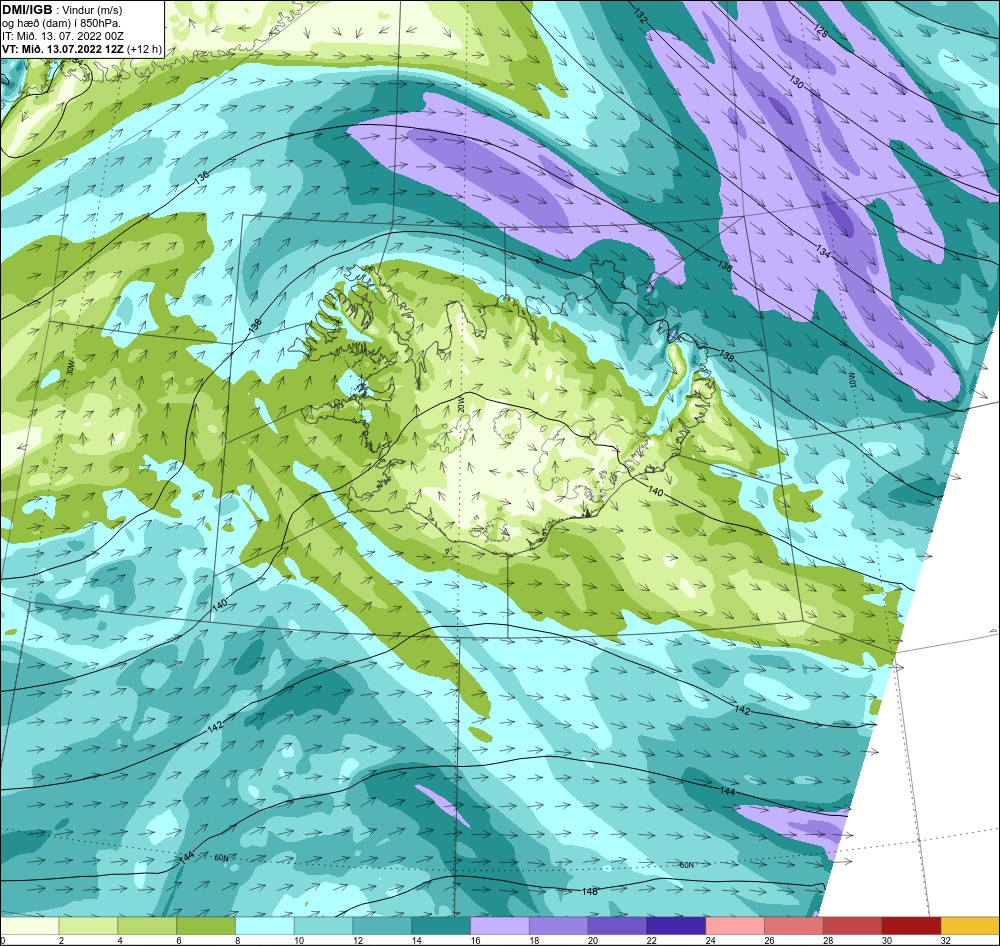Image resolution: width=1000 pixels, height=946 pixels.
Task: Select the 28–30 m/s red legend swatch
Action: tap(853, 926)
